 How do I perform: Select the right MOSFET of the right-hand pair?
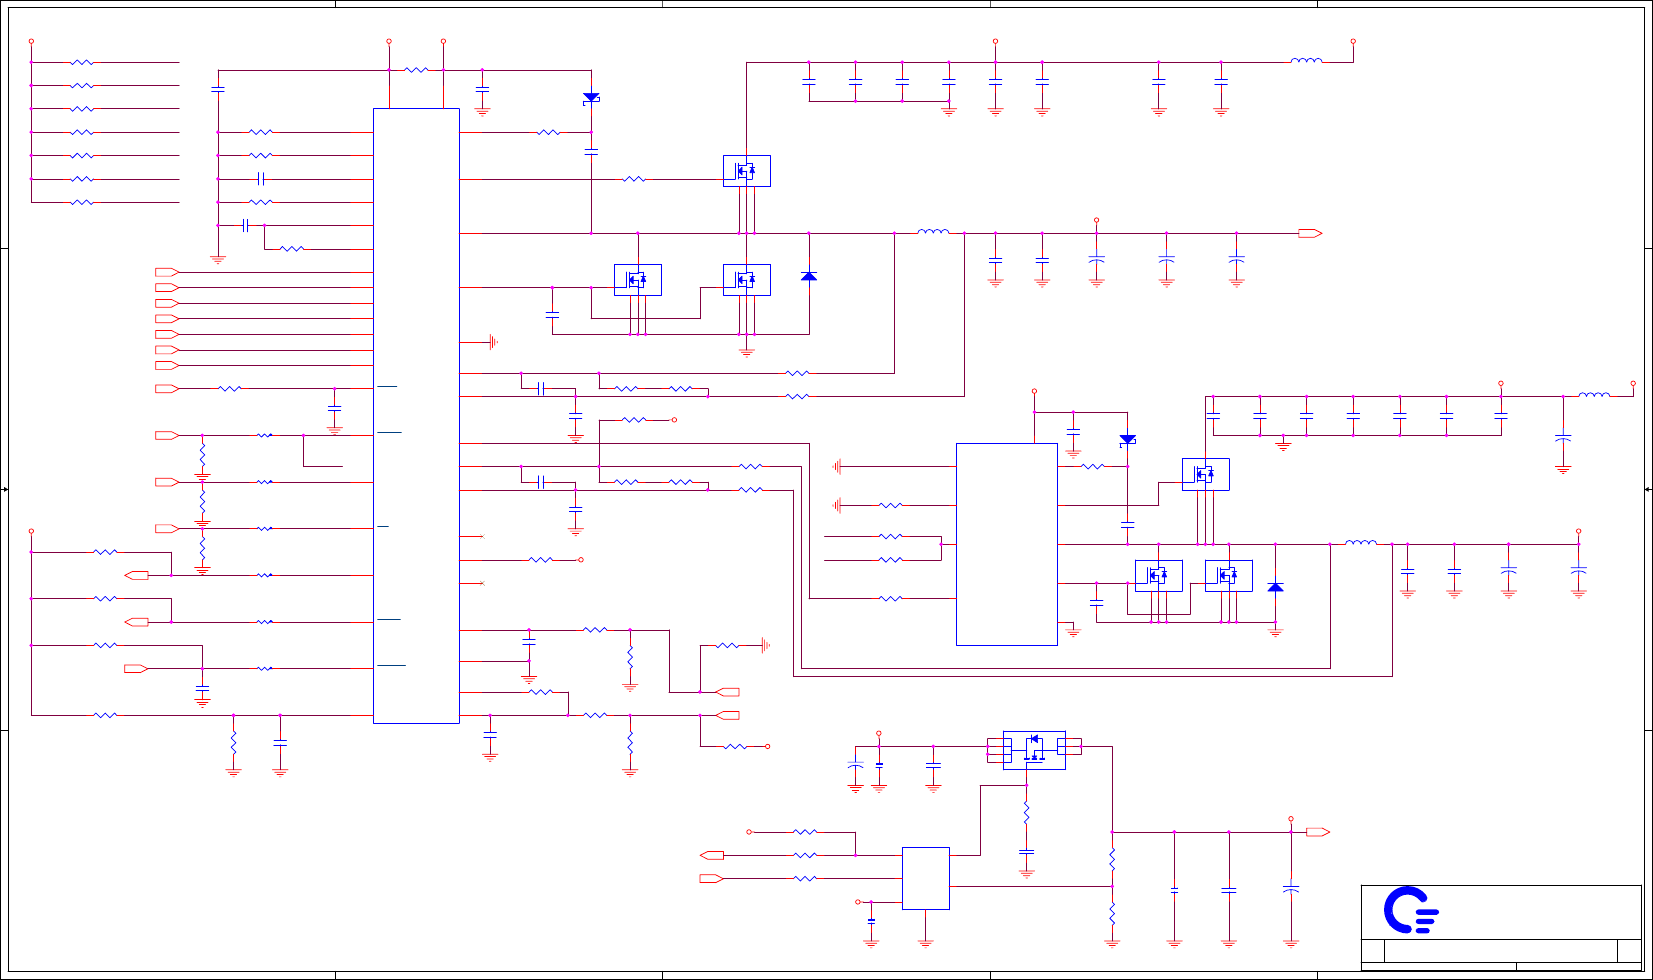click(1229, 576)
